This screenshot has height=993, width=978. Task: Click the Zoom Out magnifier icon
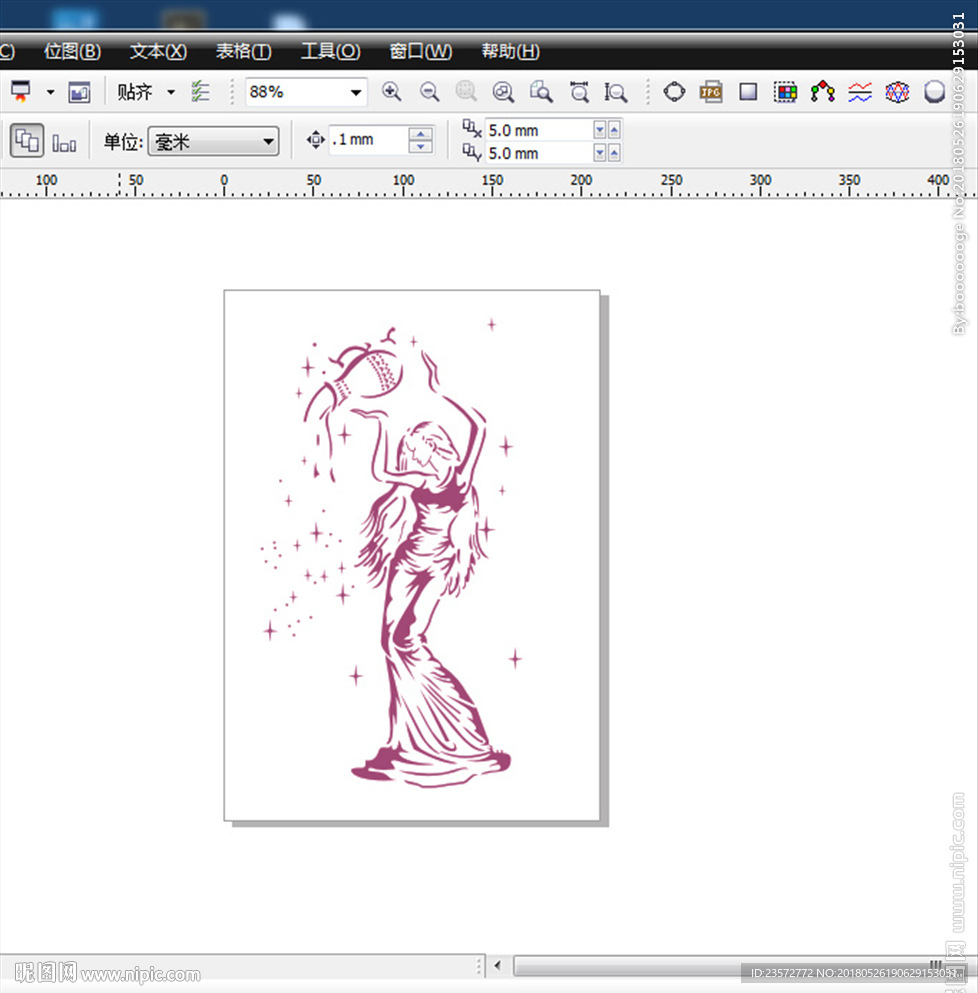[x=429, y=92]
